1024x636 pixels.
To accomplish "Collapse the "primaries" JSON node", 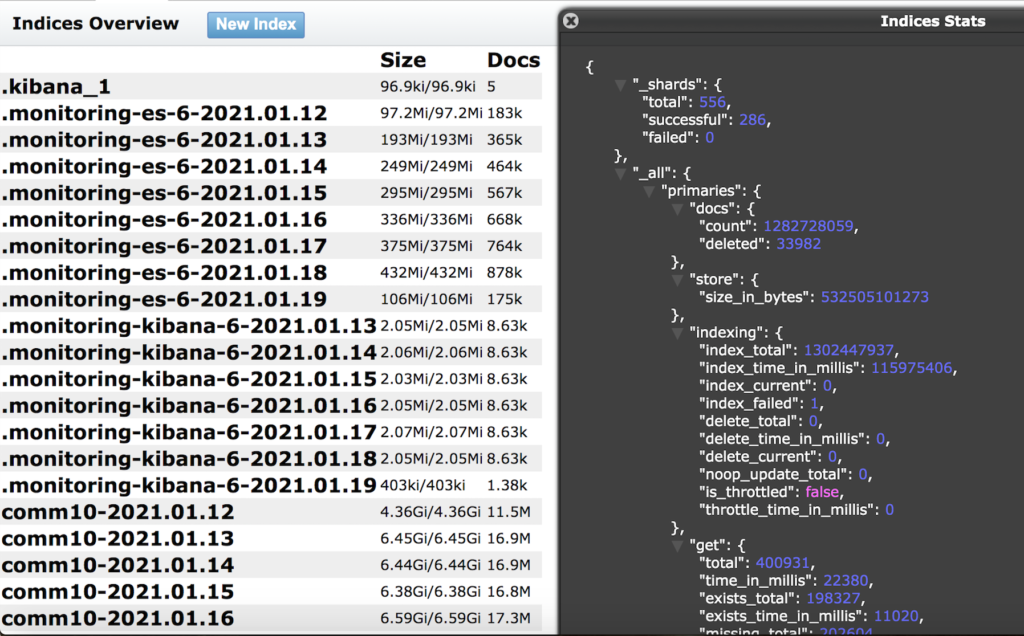I will (649, 191).
